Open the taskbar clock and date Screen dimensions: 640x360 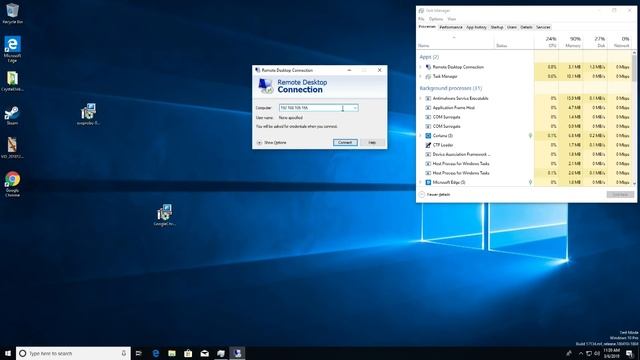[x=611, y=353]
